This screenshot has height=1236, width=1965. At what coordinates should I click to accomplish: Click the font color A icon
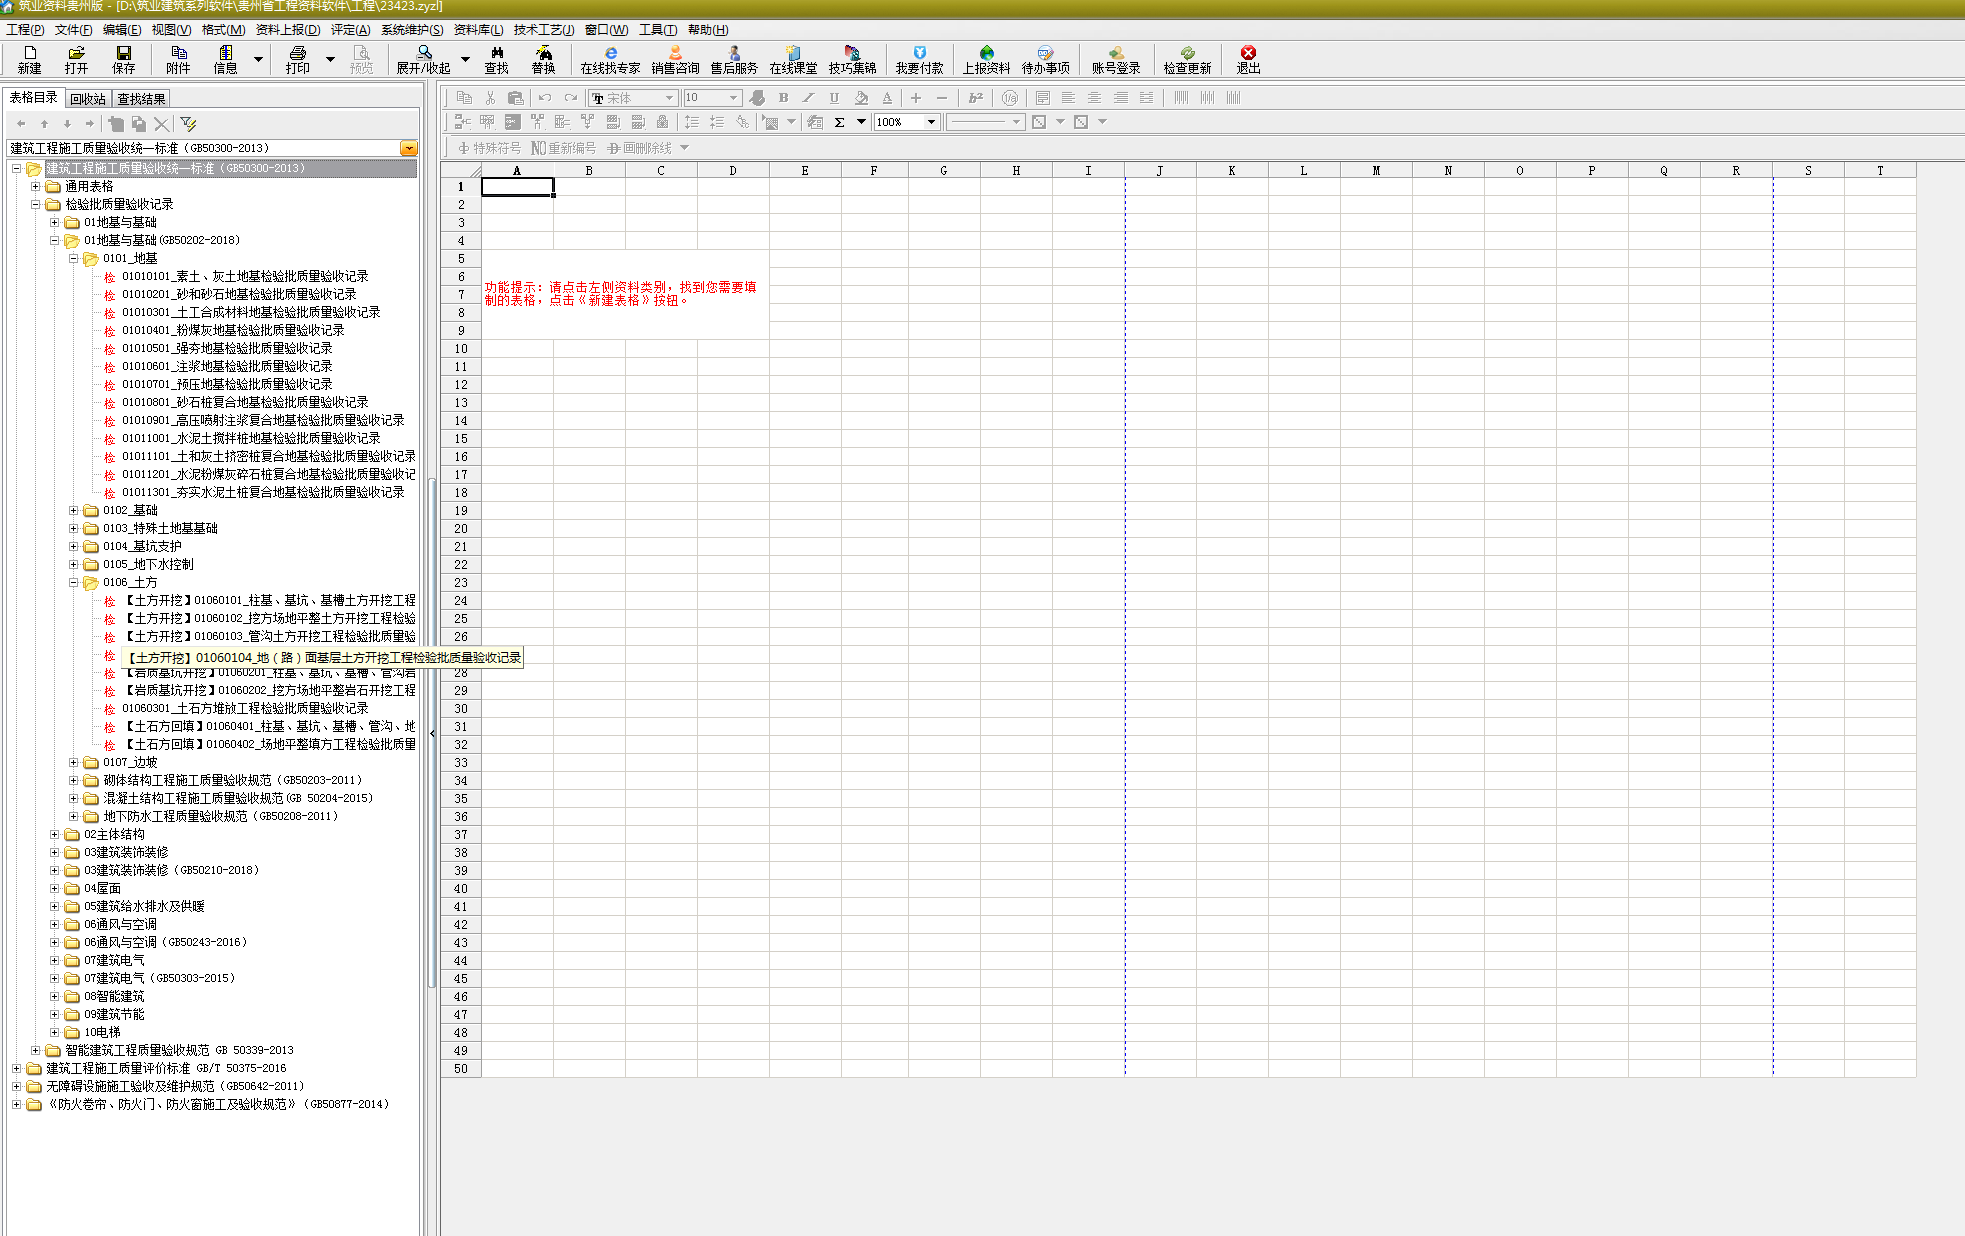887,98
